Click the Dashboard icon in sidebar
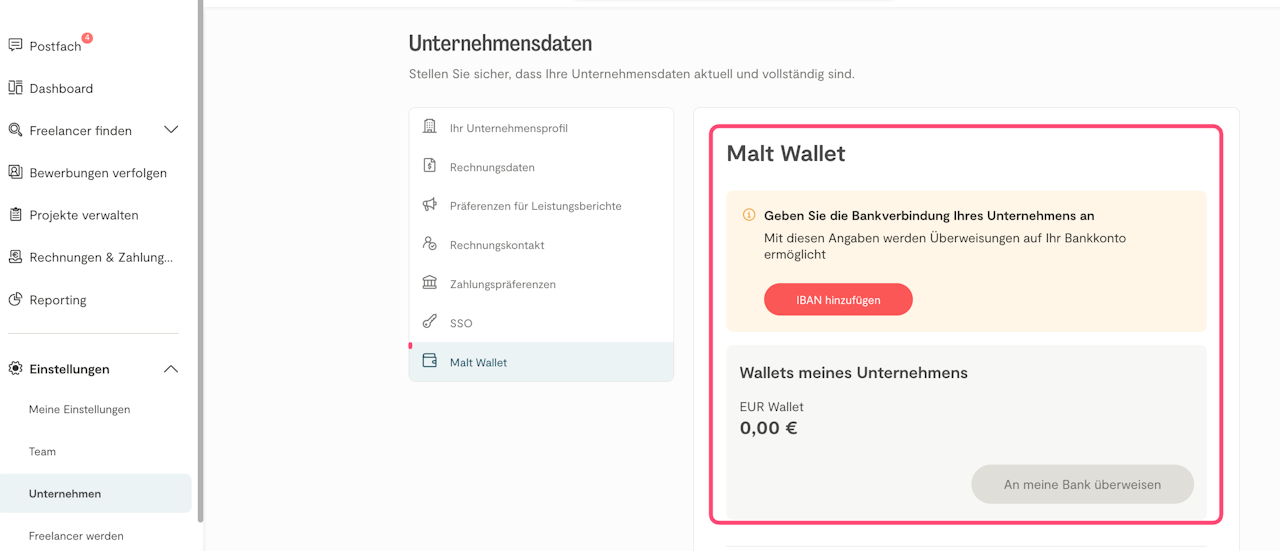This screenshot has height=551, width=1280. click(15, 88)
